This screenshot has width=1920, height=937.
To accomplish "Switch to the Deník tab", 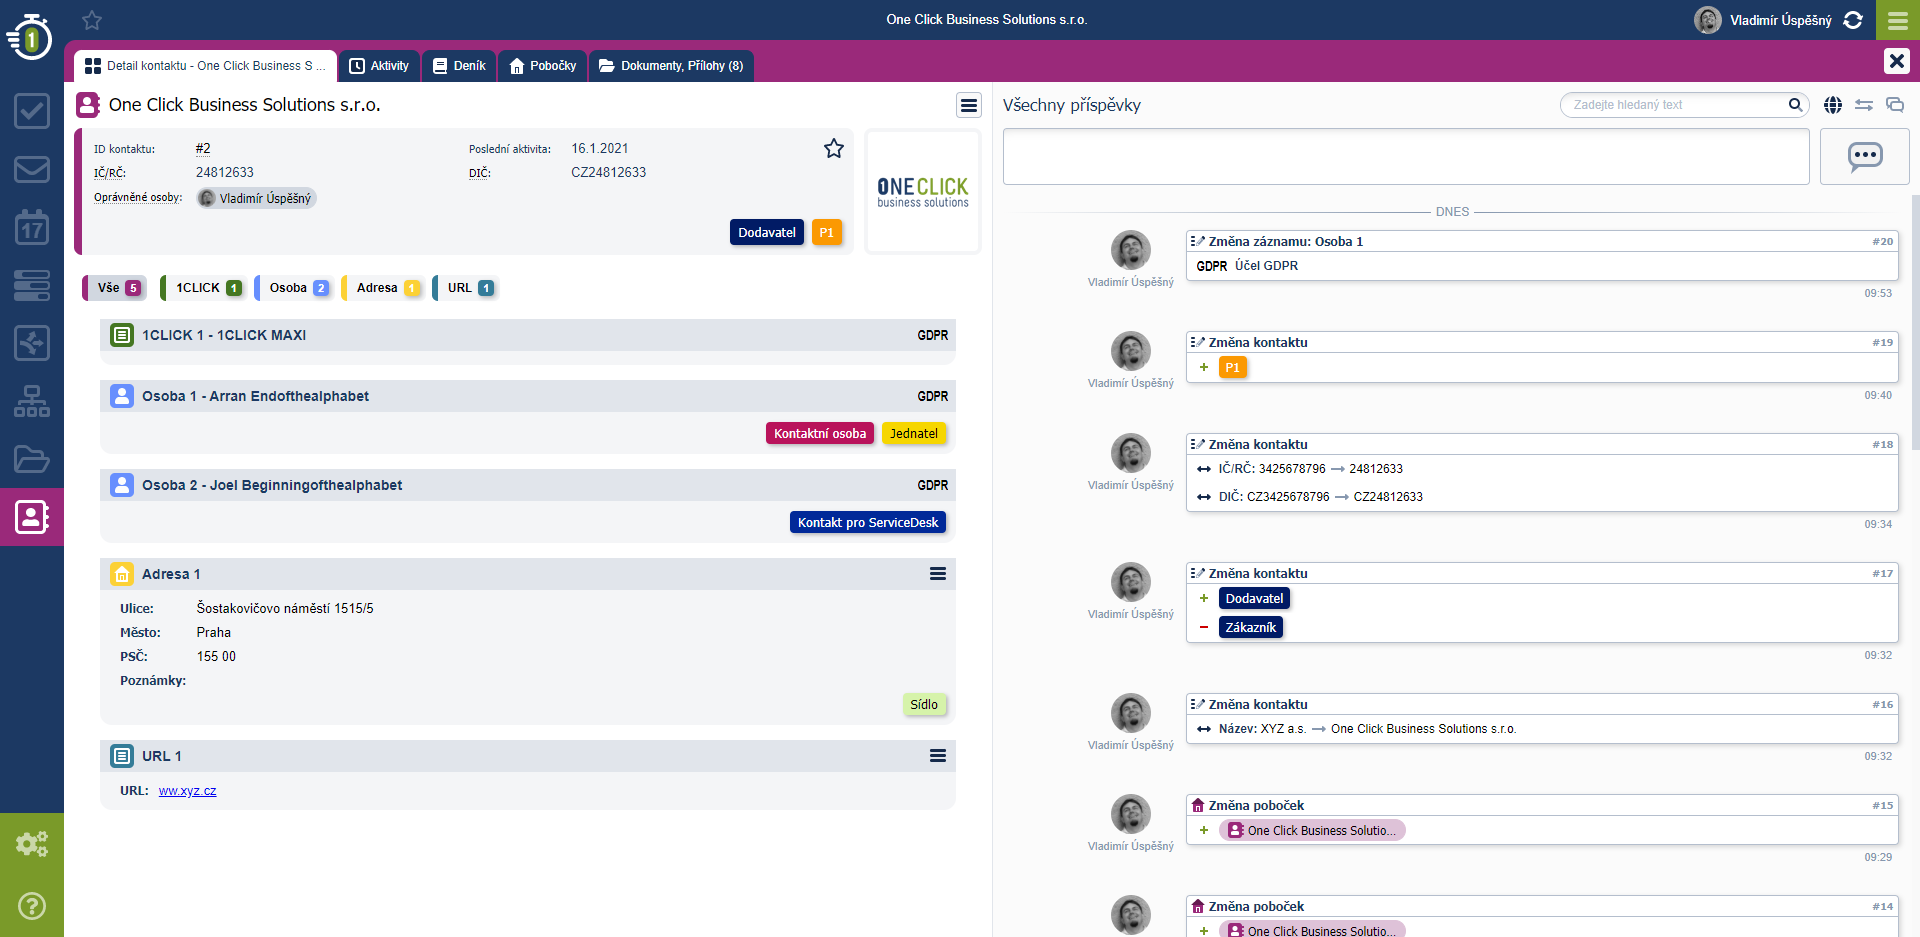I will pyautogui.click(x=459, y=66).
